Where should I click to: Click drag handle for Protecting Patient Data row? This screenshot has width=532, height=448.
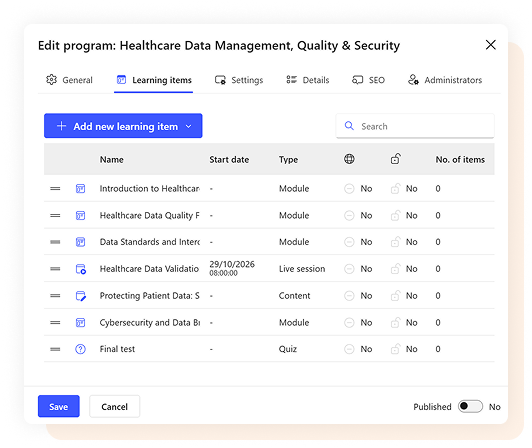tap(55, 296)
